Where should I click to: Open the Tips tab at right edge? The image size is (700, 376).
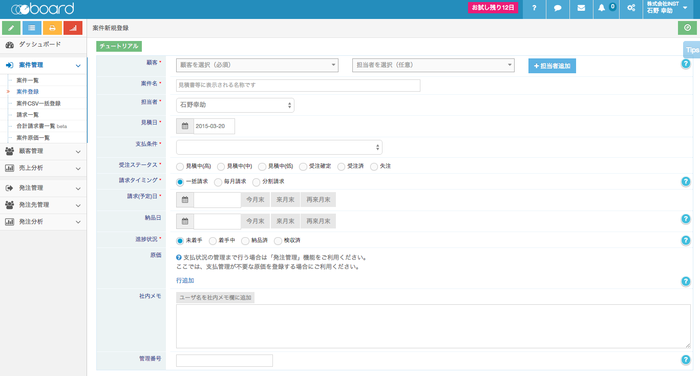click(692, 50)
